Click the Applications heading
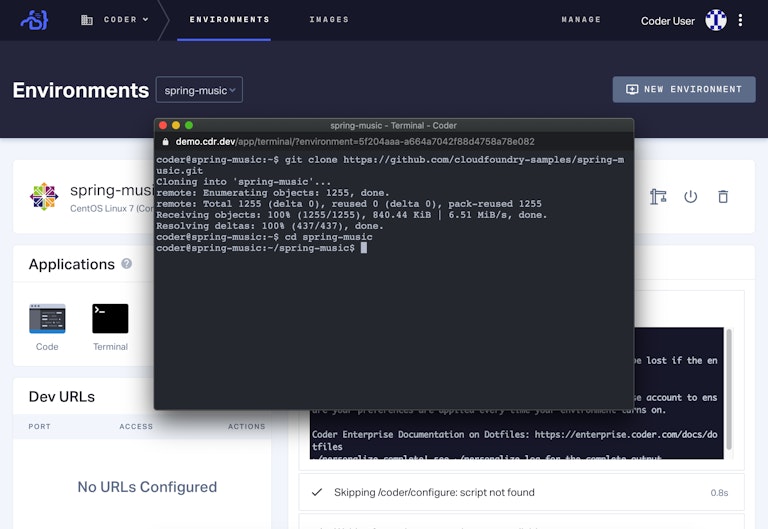The height and width of the screenshot is (529, 768). [72, 264]
